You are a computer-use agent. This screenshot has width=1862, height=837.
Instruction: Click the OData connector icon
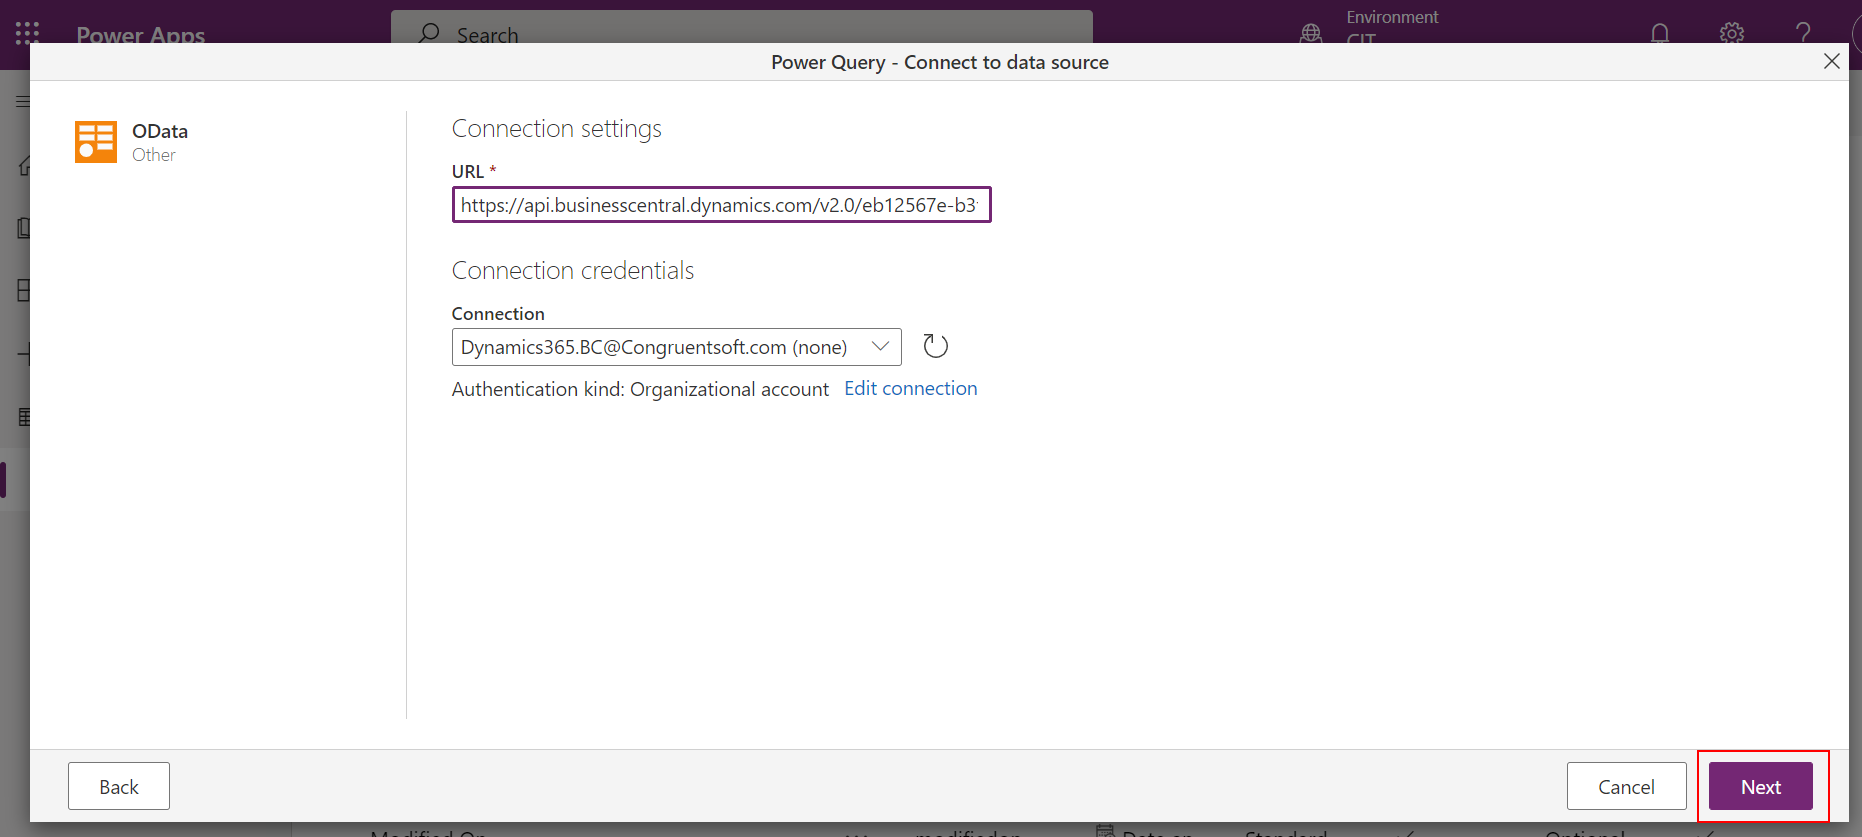(x=96, y=142)
